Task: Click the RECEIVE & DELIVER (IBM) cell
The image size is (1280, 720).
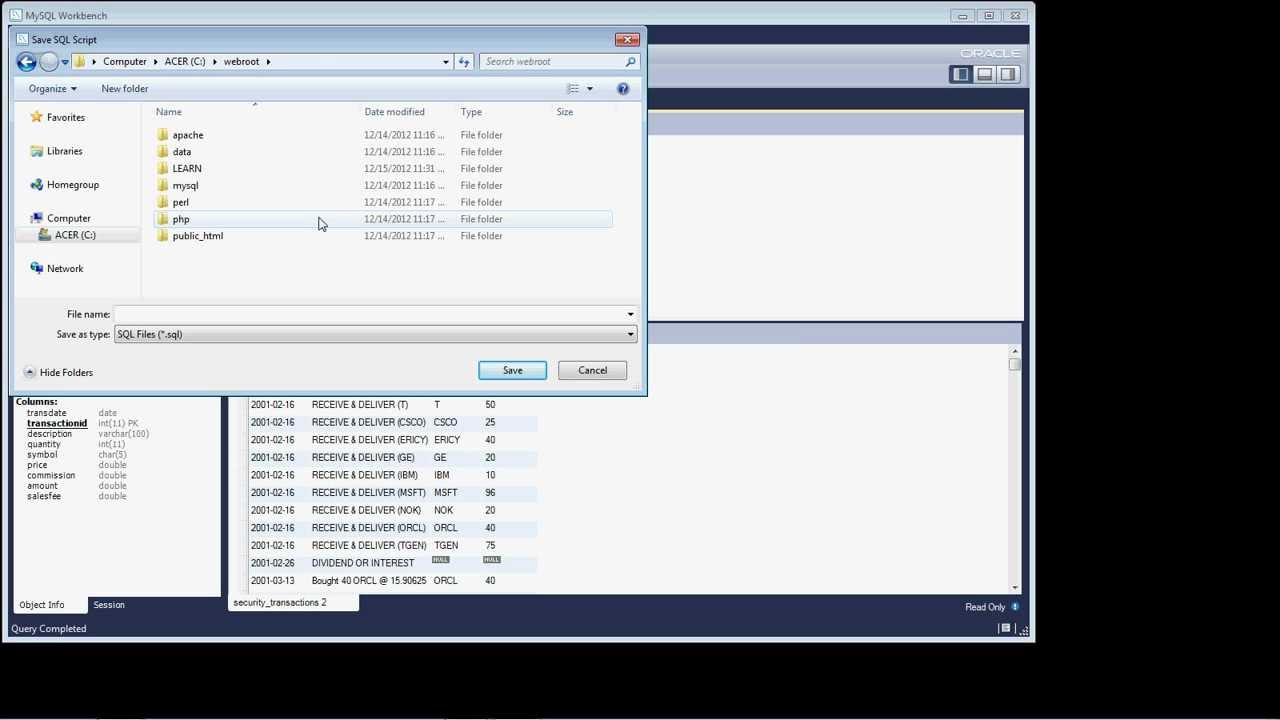Action: click(365, 475)
